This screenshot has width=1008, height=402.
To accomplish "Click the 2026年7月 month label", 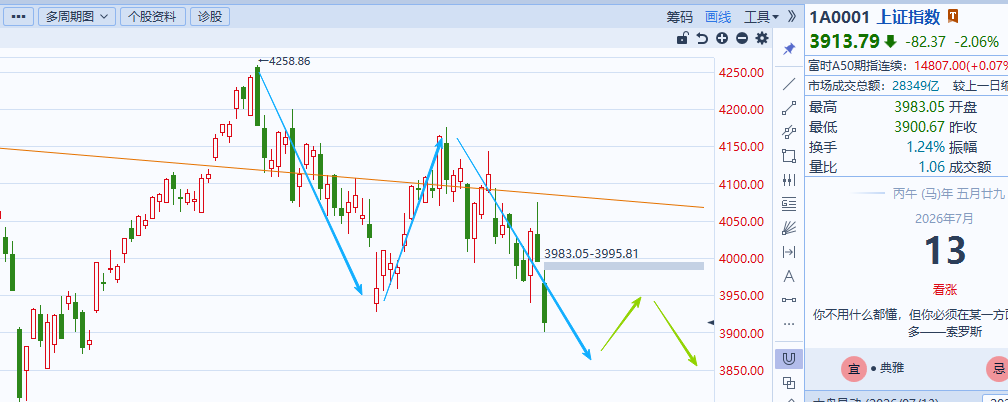I will point(944,219).
